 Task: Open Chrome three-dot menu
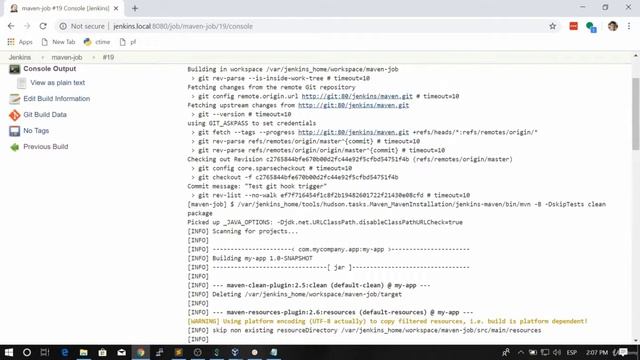pyautogui.click(x=629, y=26)
